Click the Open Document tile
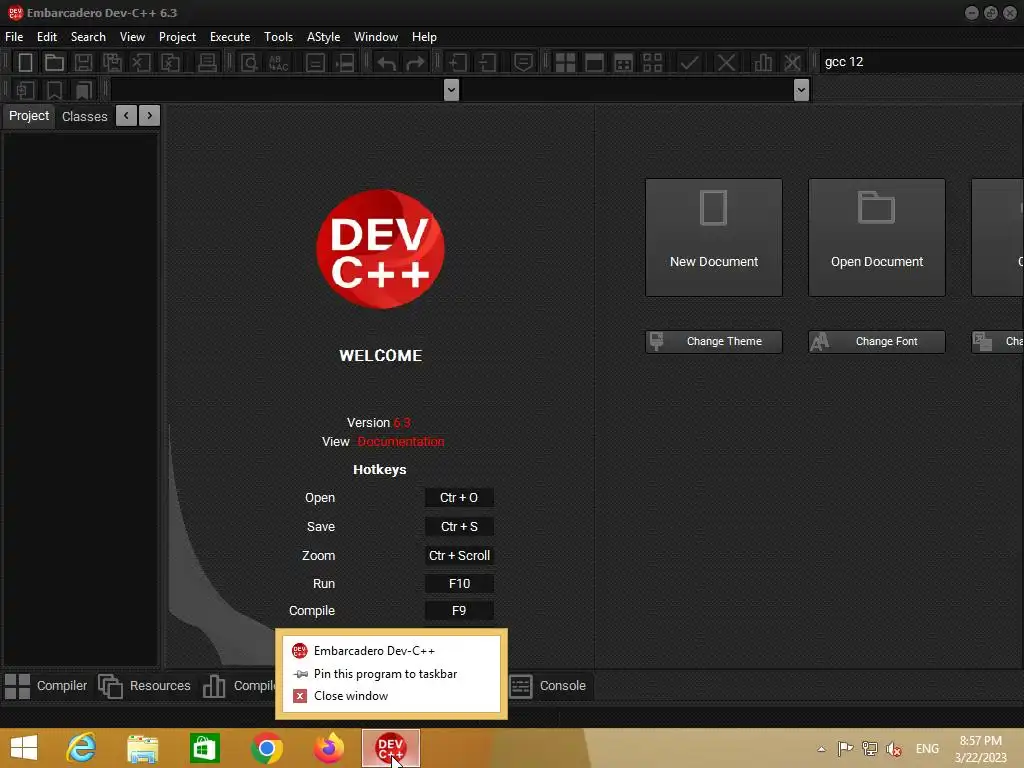This screenshot has width=1024, height=768. pyautogui.click(x=876, y=238)
